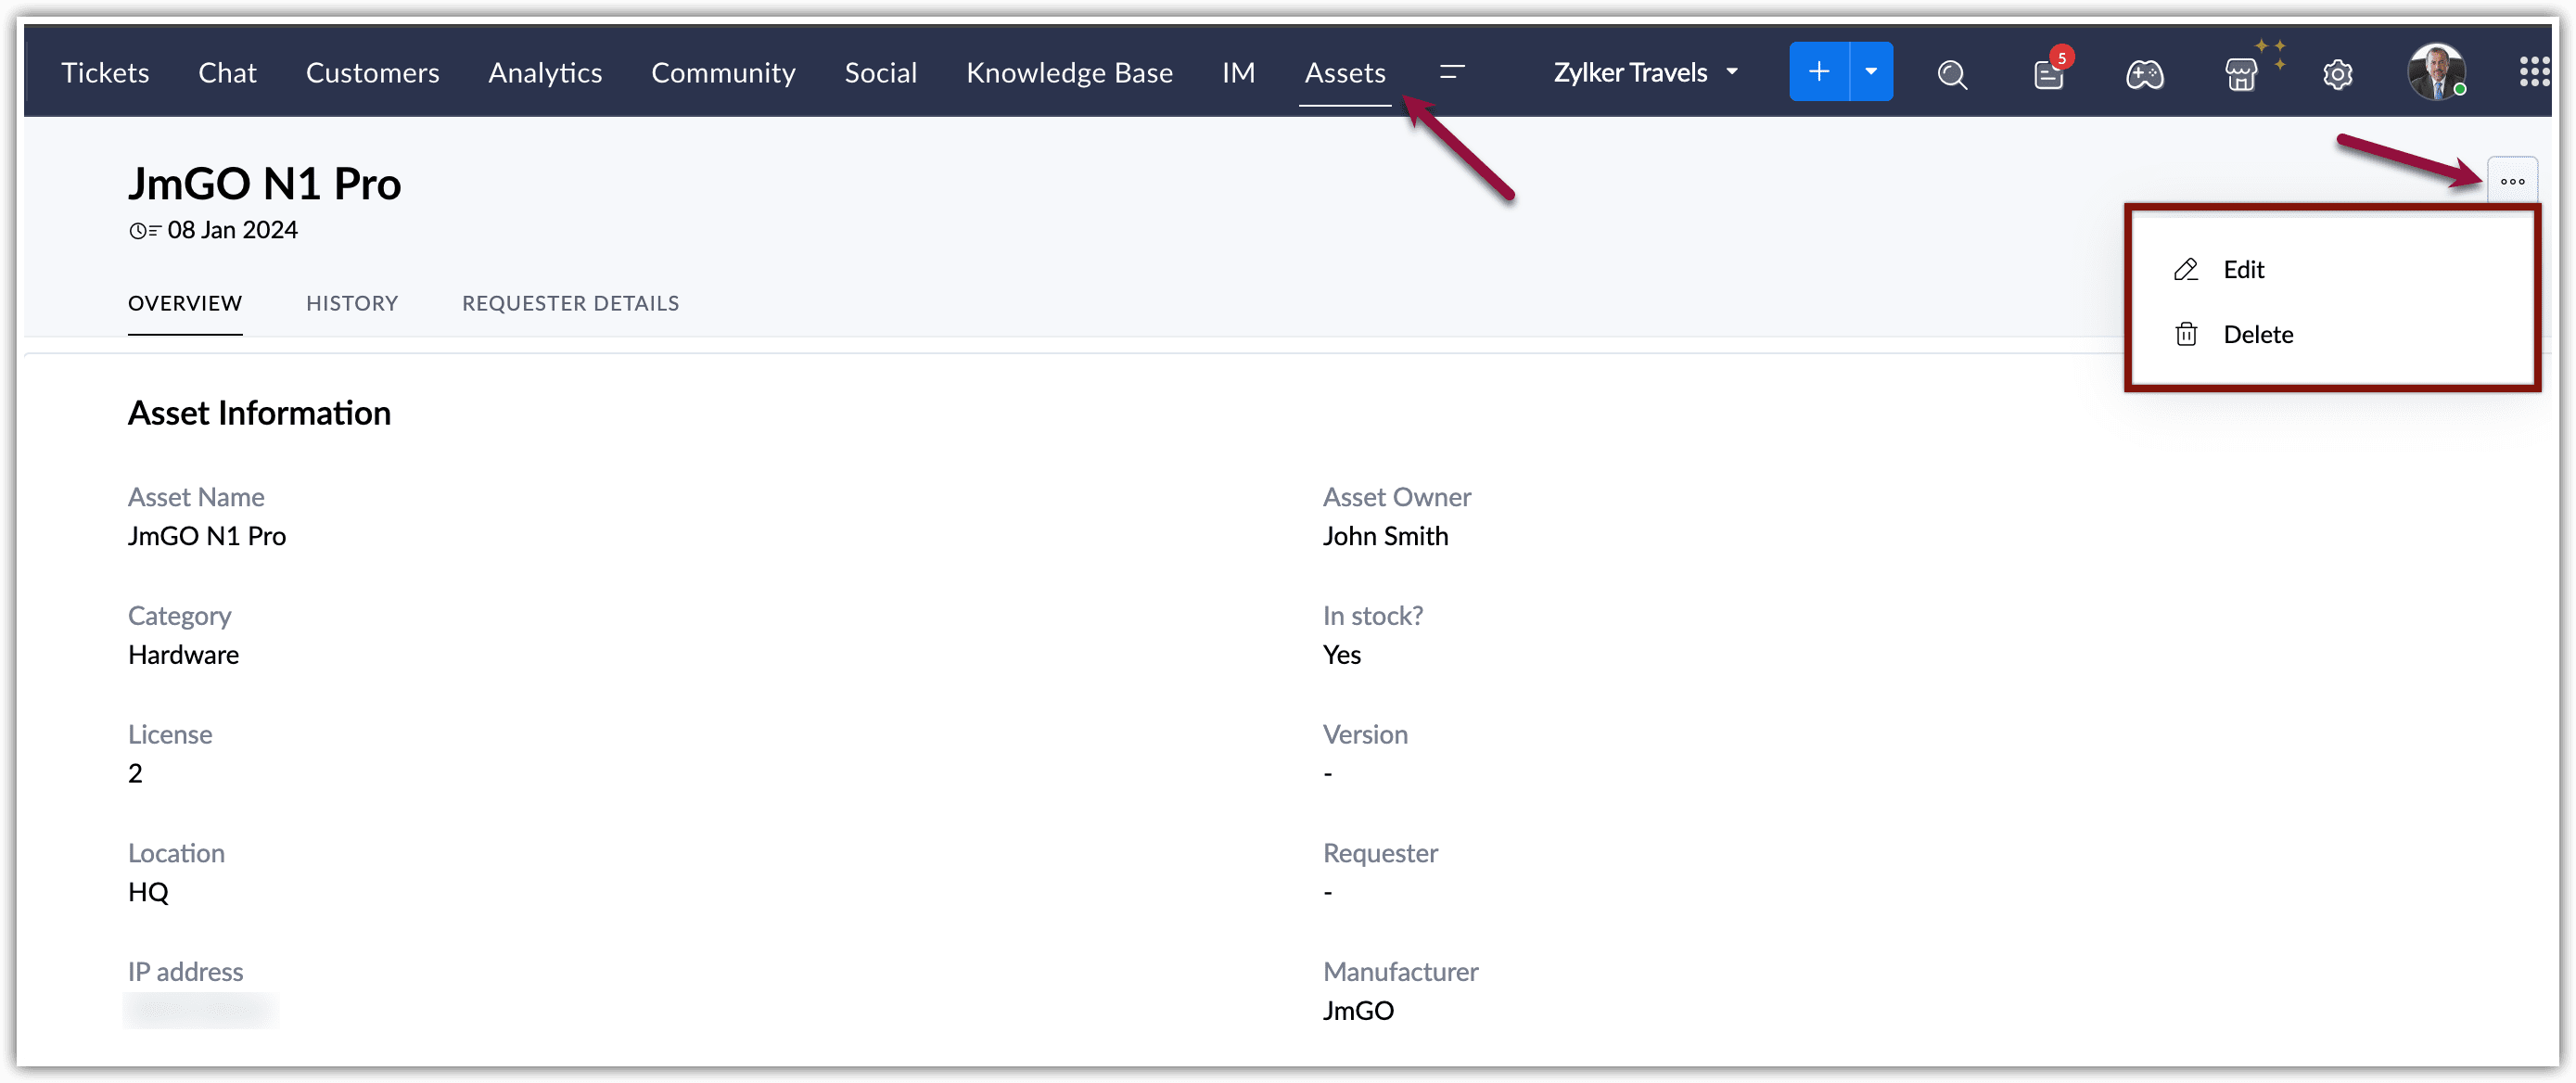Navigate to the Analytics module
Image resolution: width=2576 pixels, height=1083 pixels.
tap(545, 73)
